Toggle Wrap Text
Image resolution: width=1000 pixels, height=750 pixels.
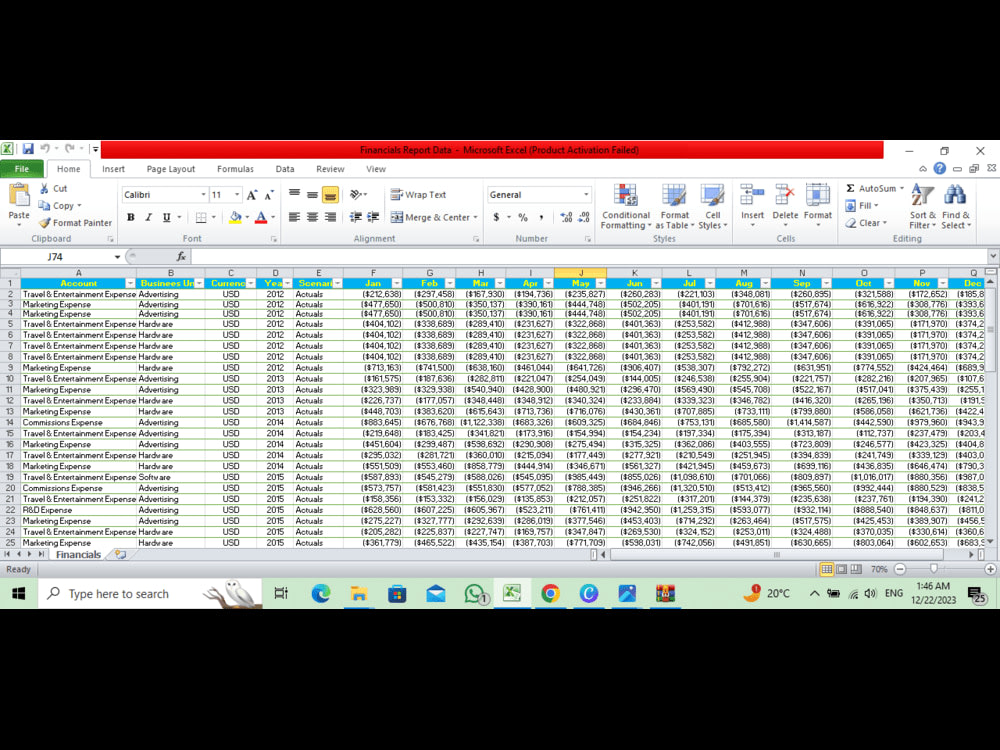click(x=418, y=195)
